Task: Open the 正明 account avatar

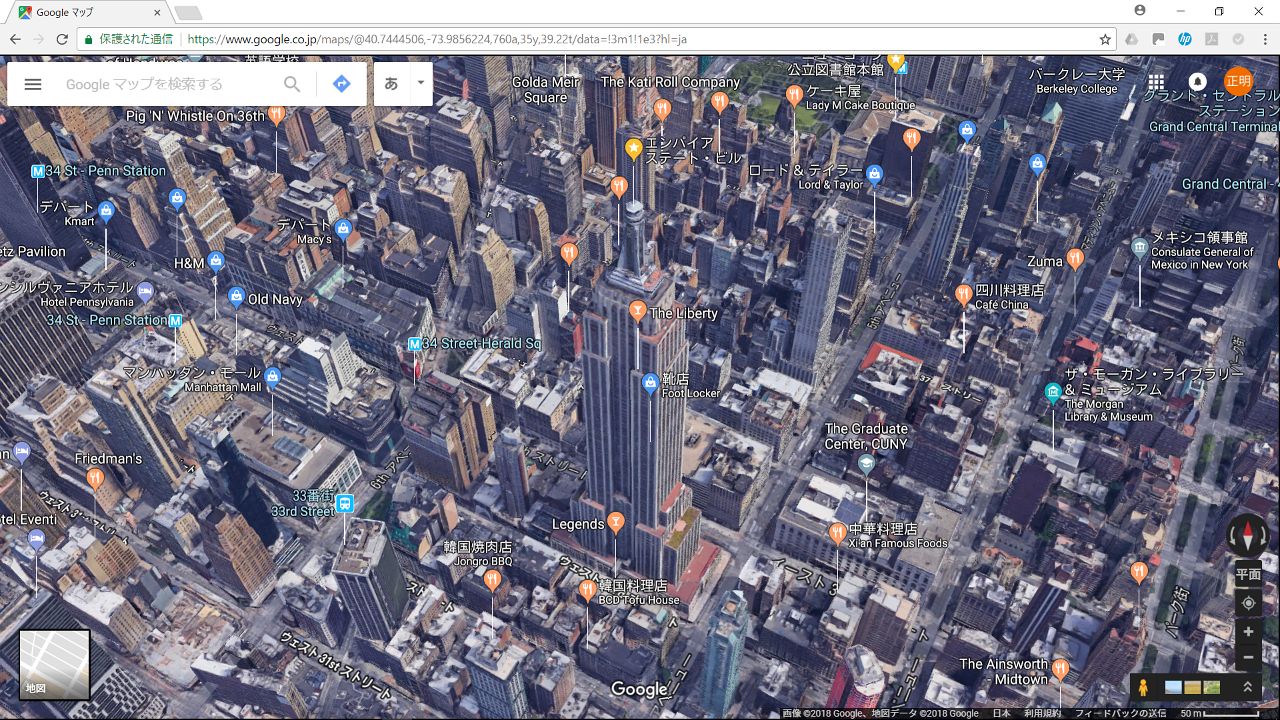Action: pos(1238,82)
